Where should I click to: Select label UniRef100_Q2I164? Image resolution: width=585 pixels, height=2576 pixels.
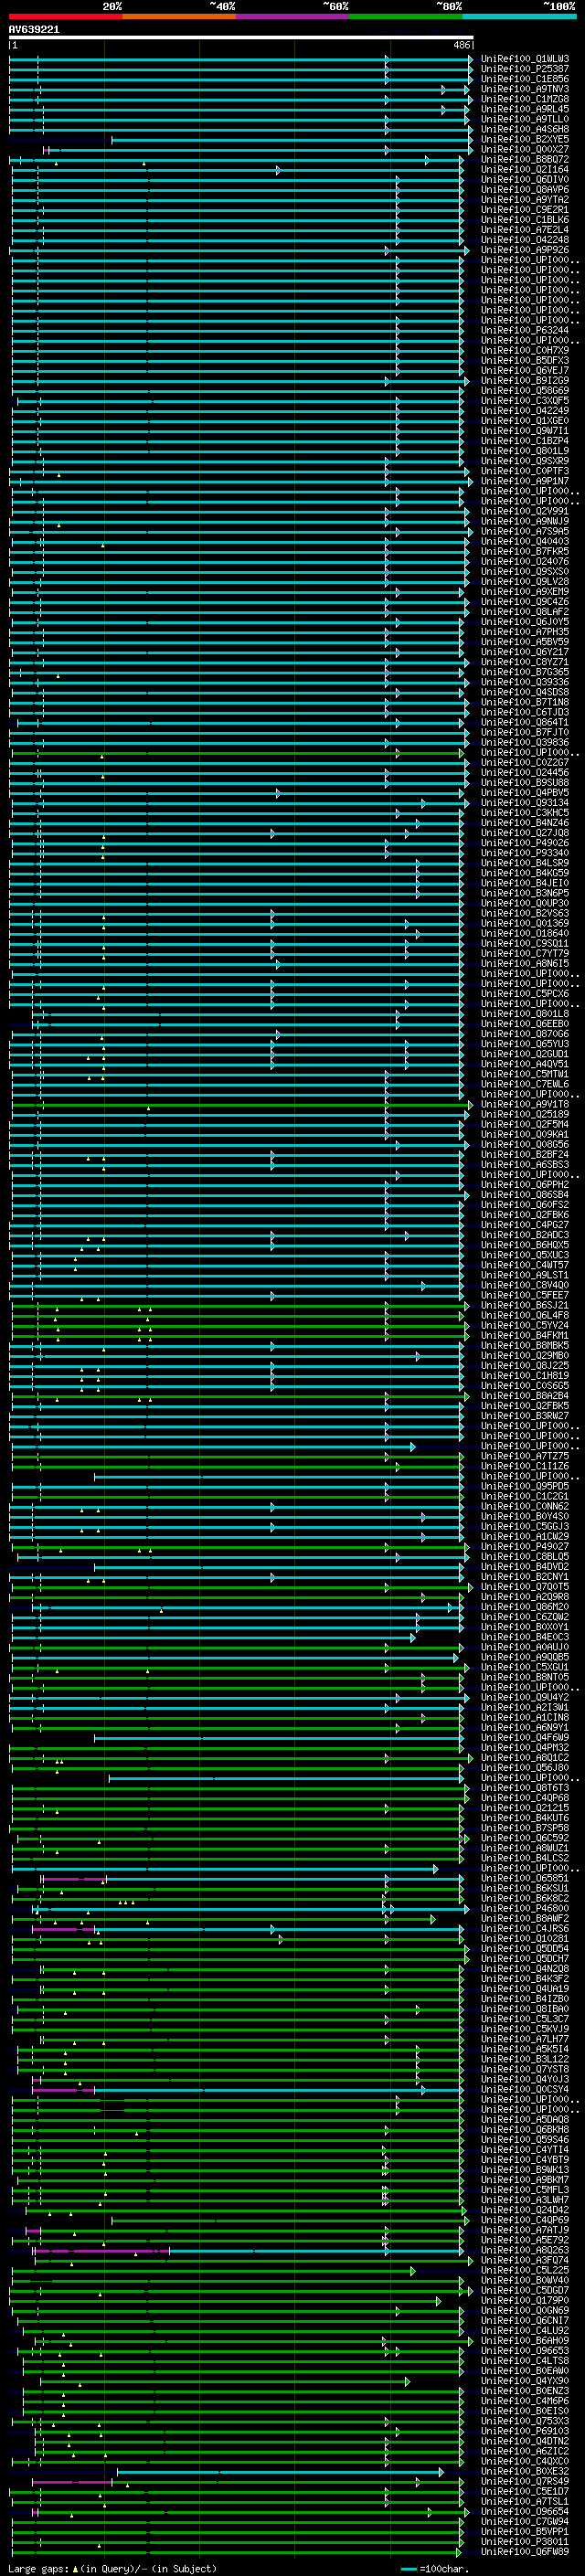point(525,169)
